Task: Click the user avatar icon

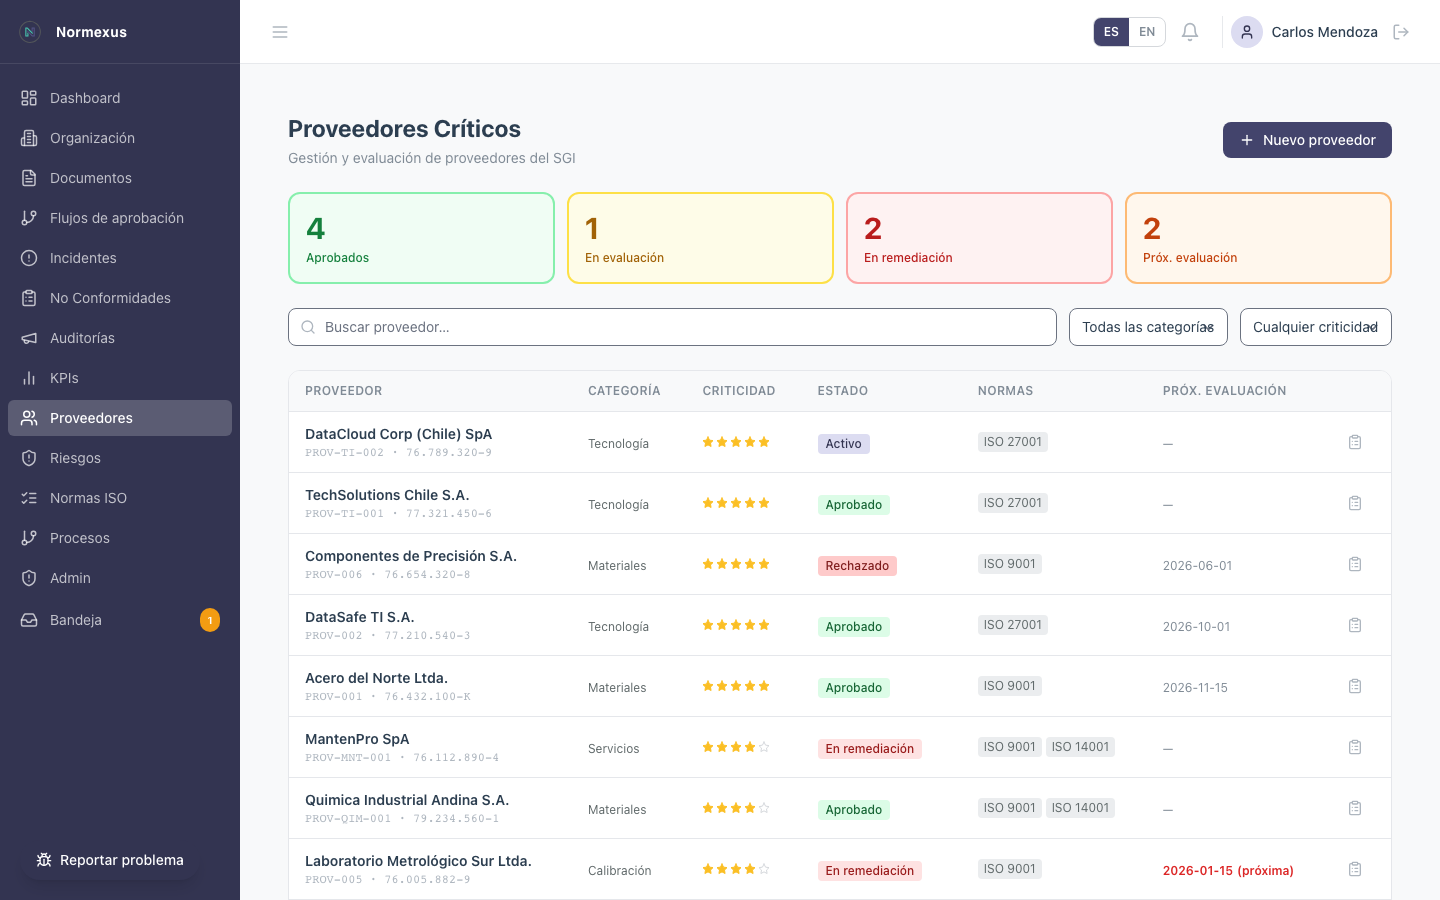Action: coord(1247,32)
